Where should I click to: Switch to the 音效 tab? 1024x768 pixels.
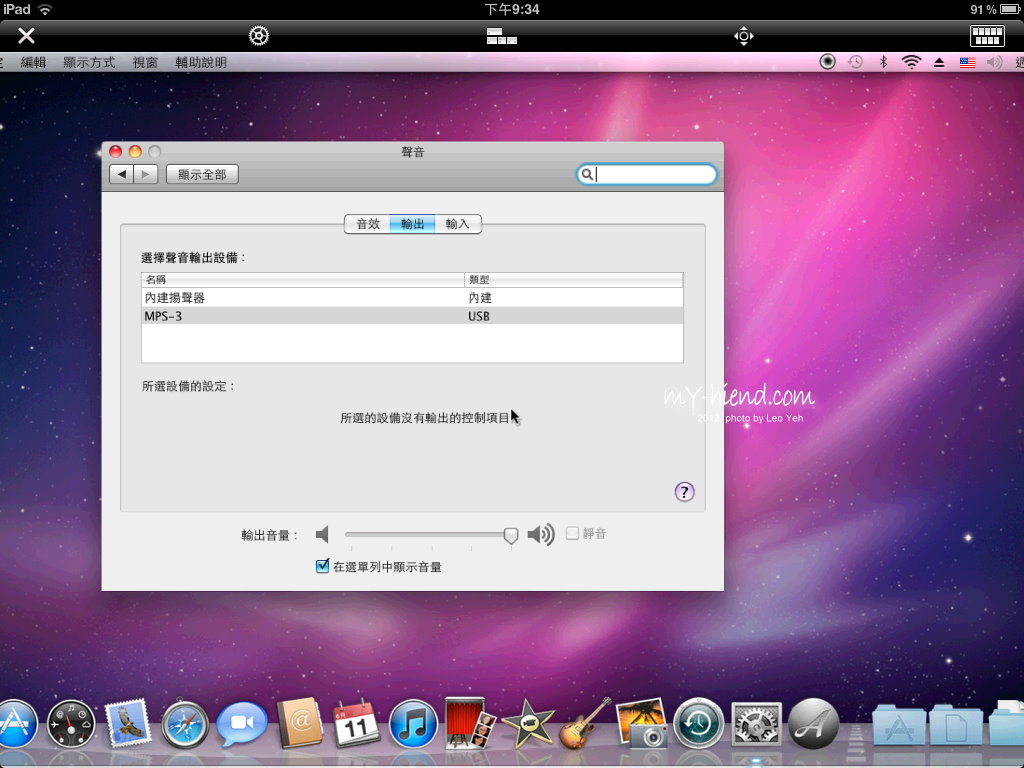(x=368, y=224)
